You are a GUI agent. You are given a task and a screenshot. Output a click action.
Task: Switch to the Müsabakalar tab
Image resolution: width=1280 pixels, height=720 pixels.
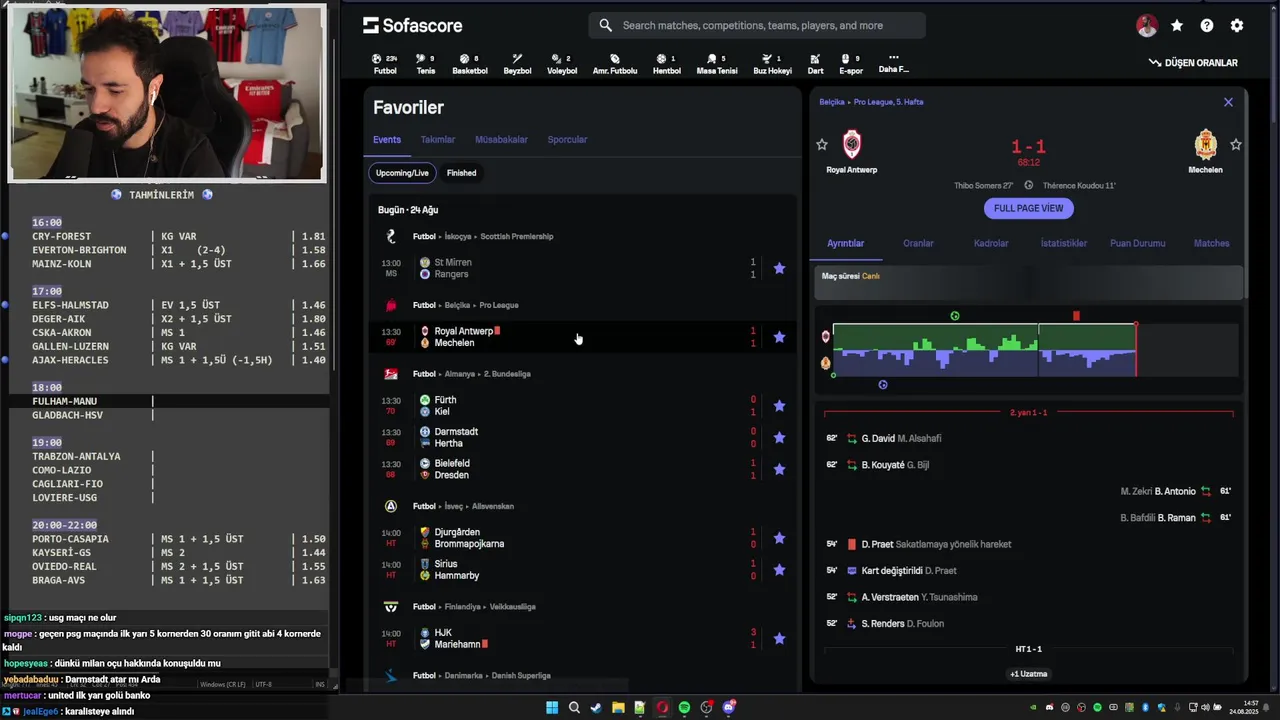pyautogui.click(x=501, y=140)
